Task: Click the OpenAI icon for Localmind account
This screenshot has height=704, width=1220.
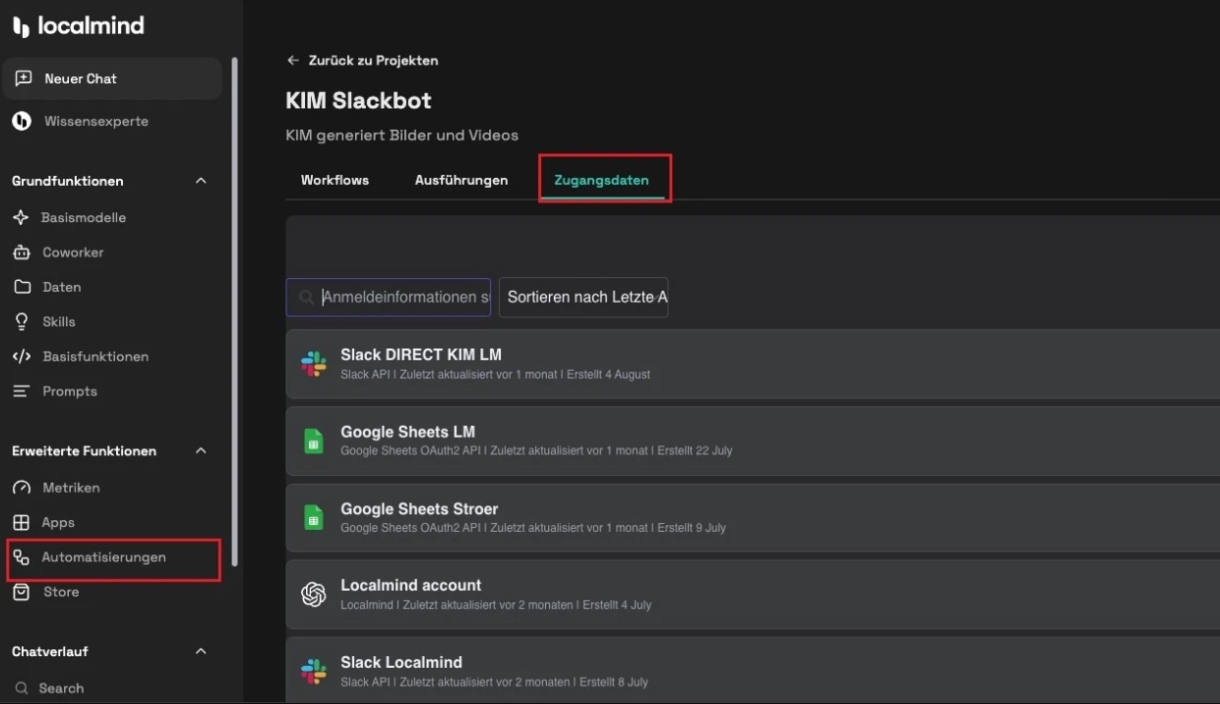Action: pyautogui.click(x=314, y=594)
